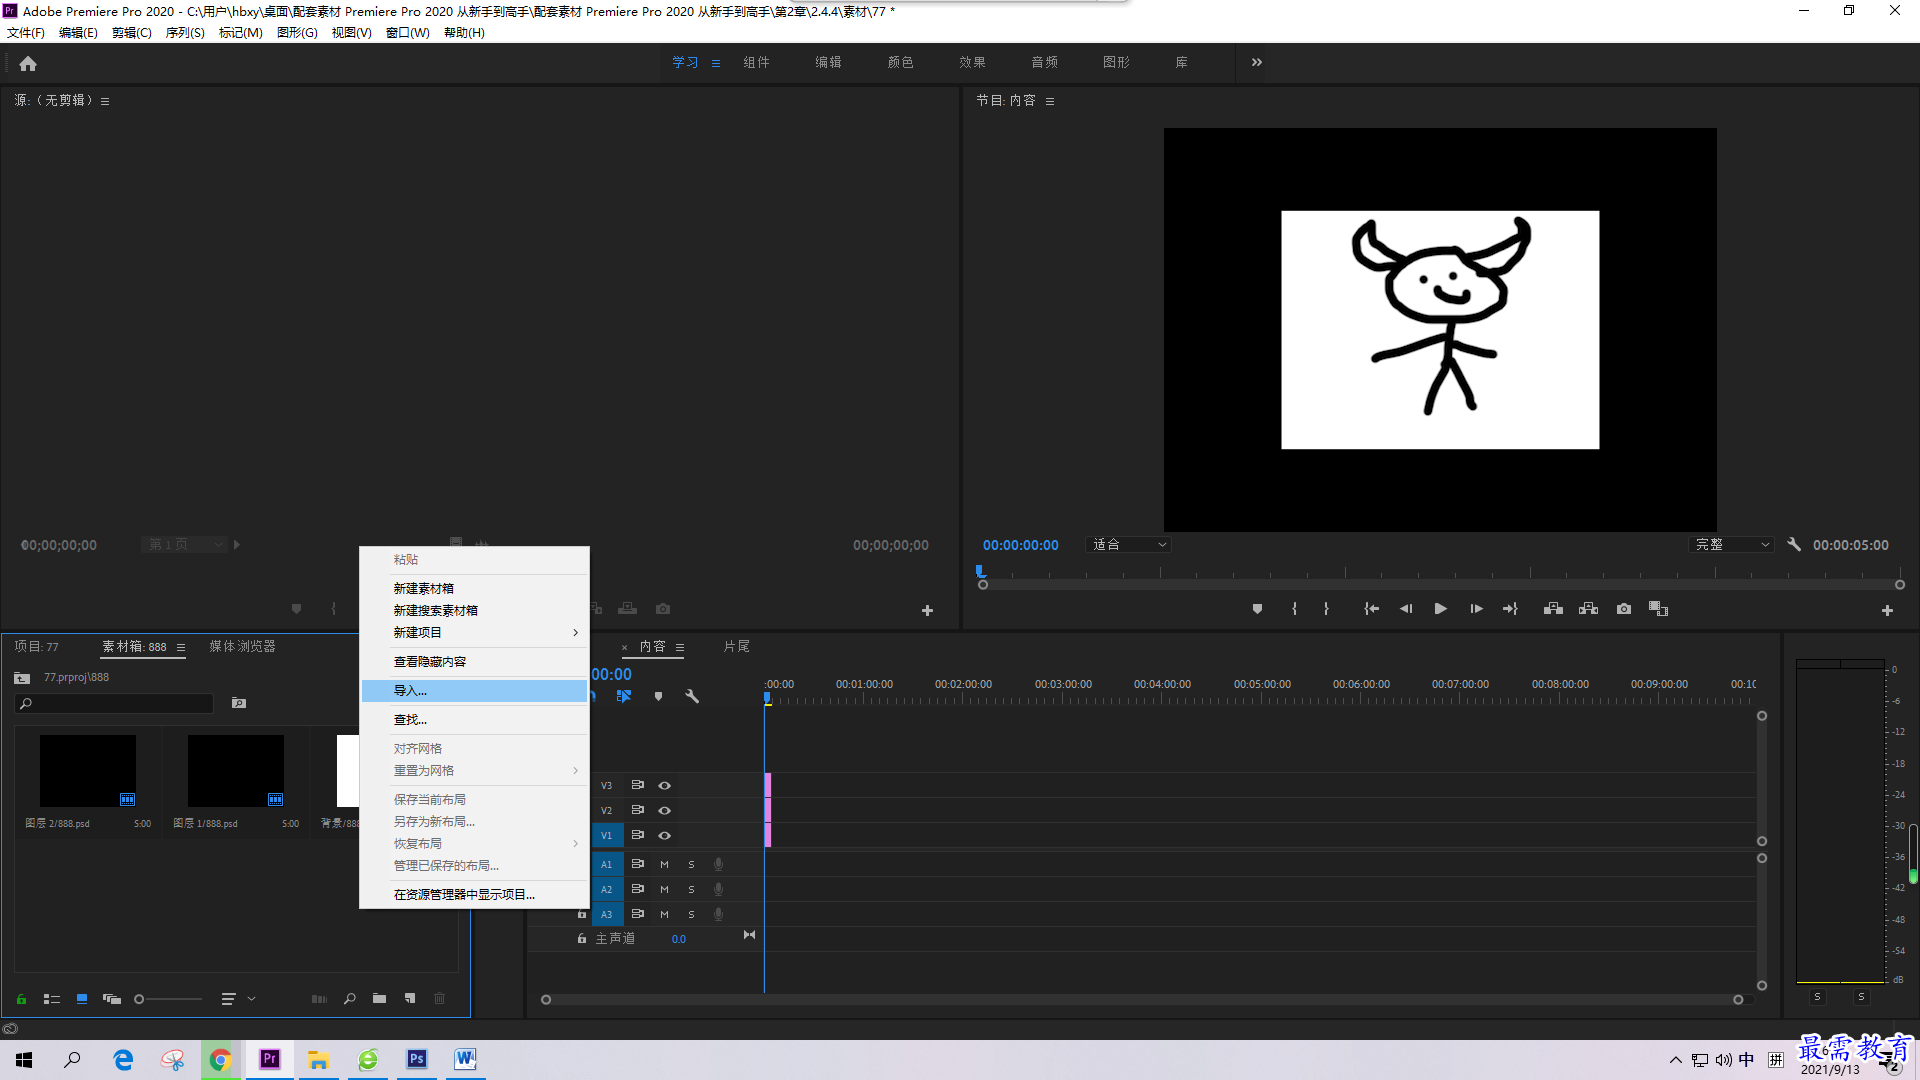The height and width of the screenshot is (1080, 1920).
Task: Expand the 新建项目 submenu
Action: coord(475,633)
